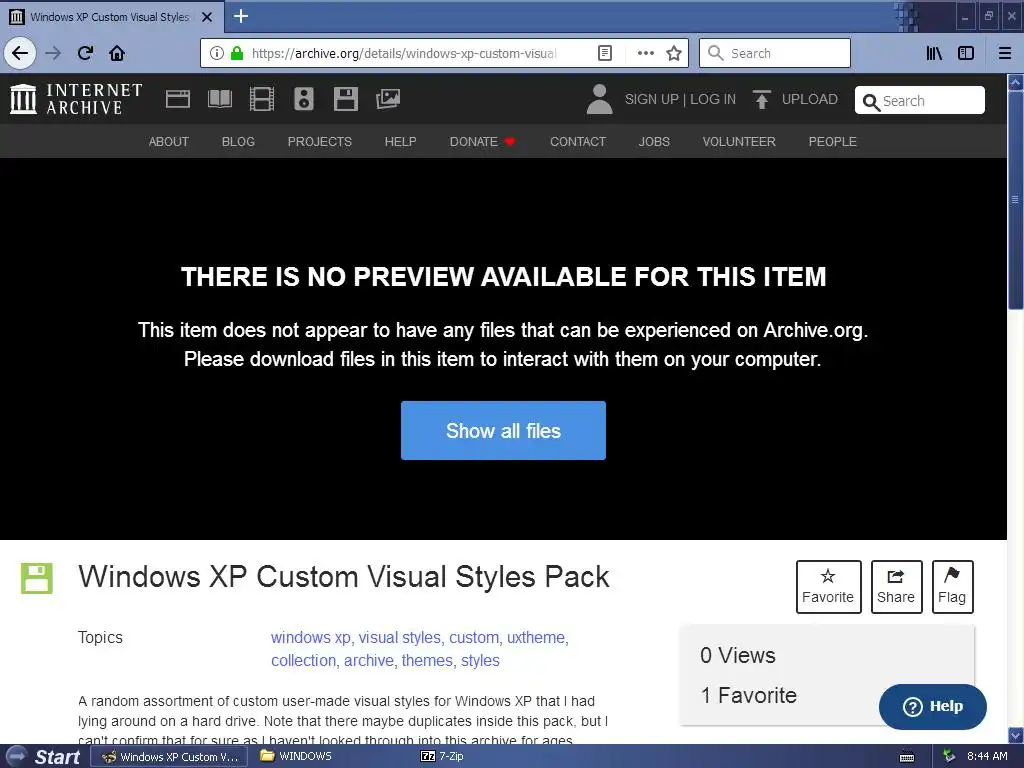Click the tray icon beside the clock
1024x768 pixels.
tap(950, 756)
